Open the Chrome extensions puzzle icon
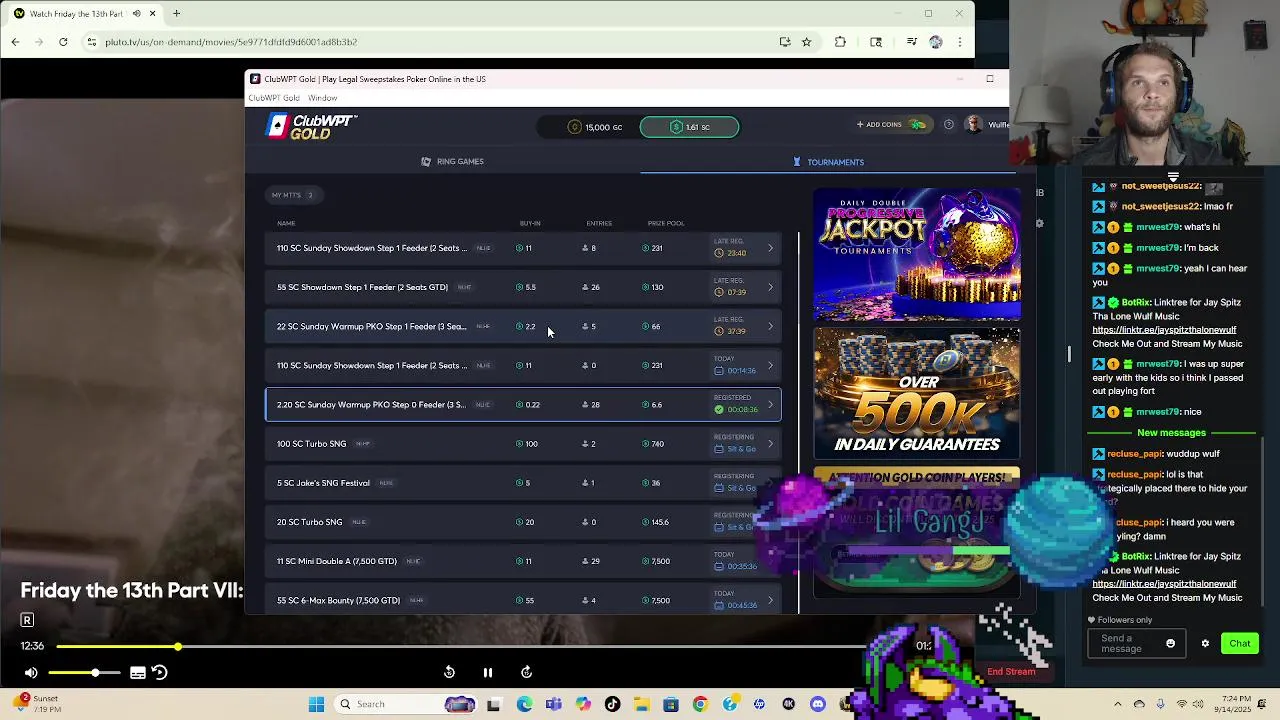The width and height of the screenshot is (1280, 720). click(840, 42)
